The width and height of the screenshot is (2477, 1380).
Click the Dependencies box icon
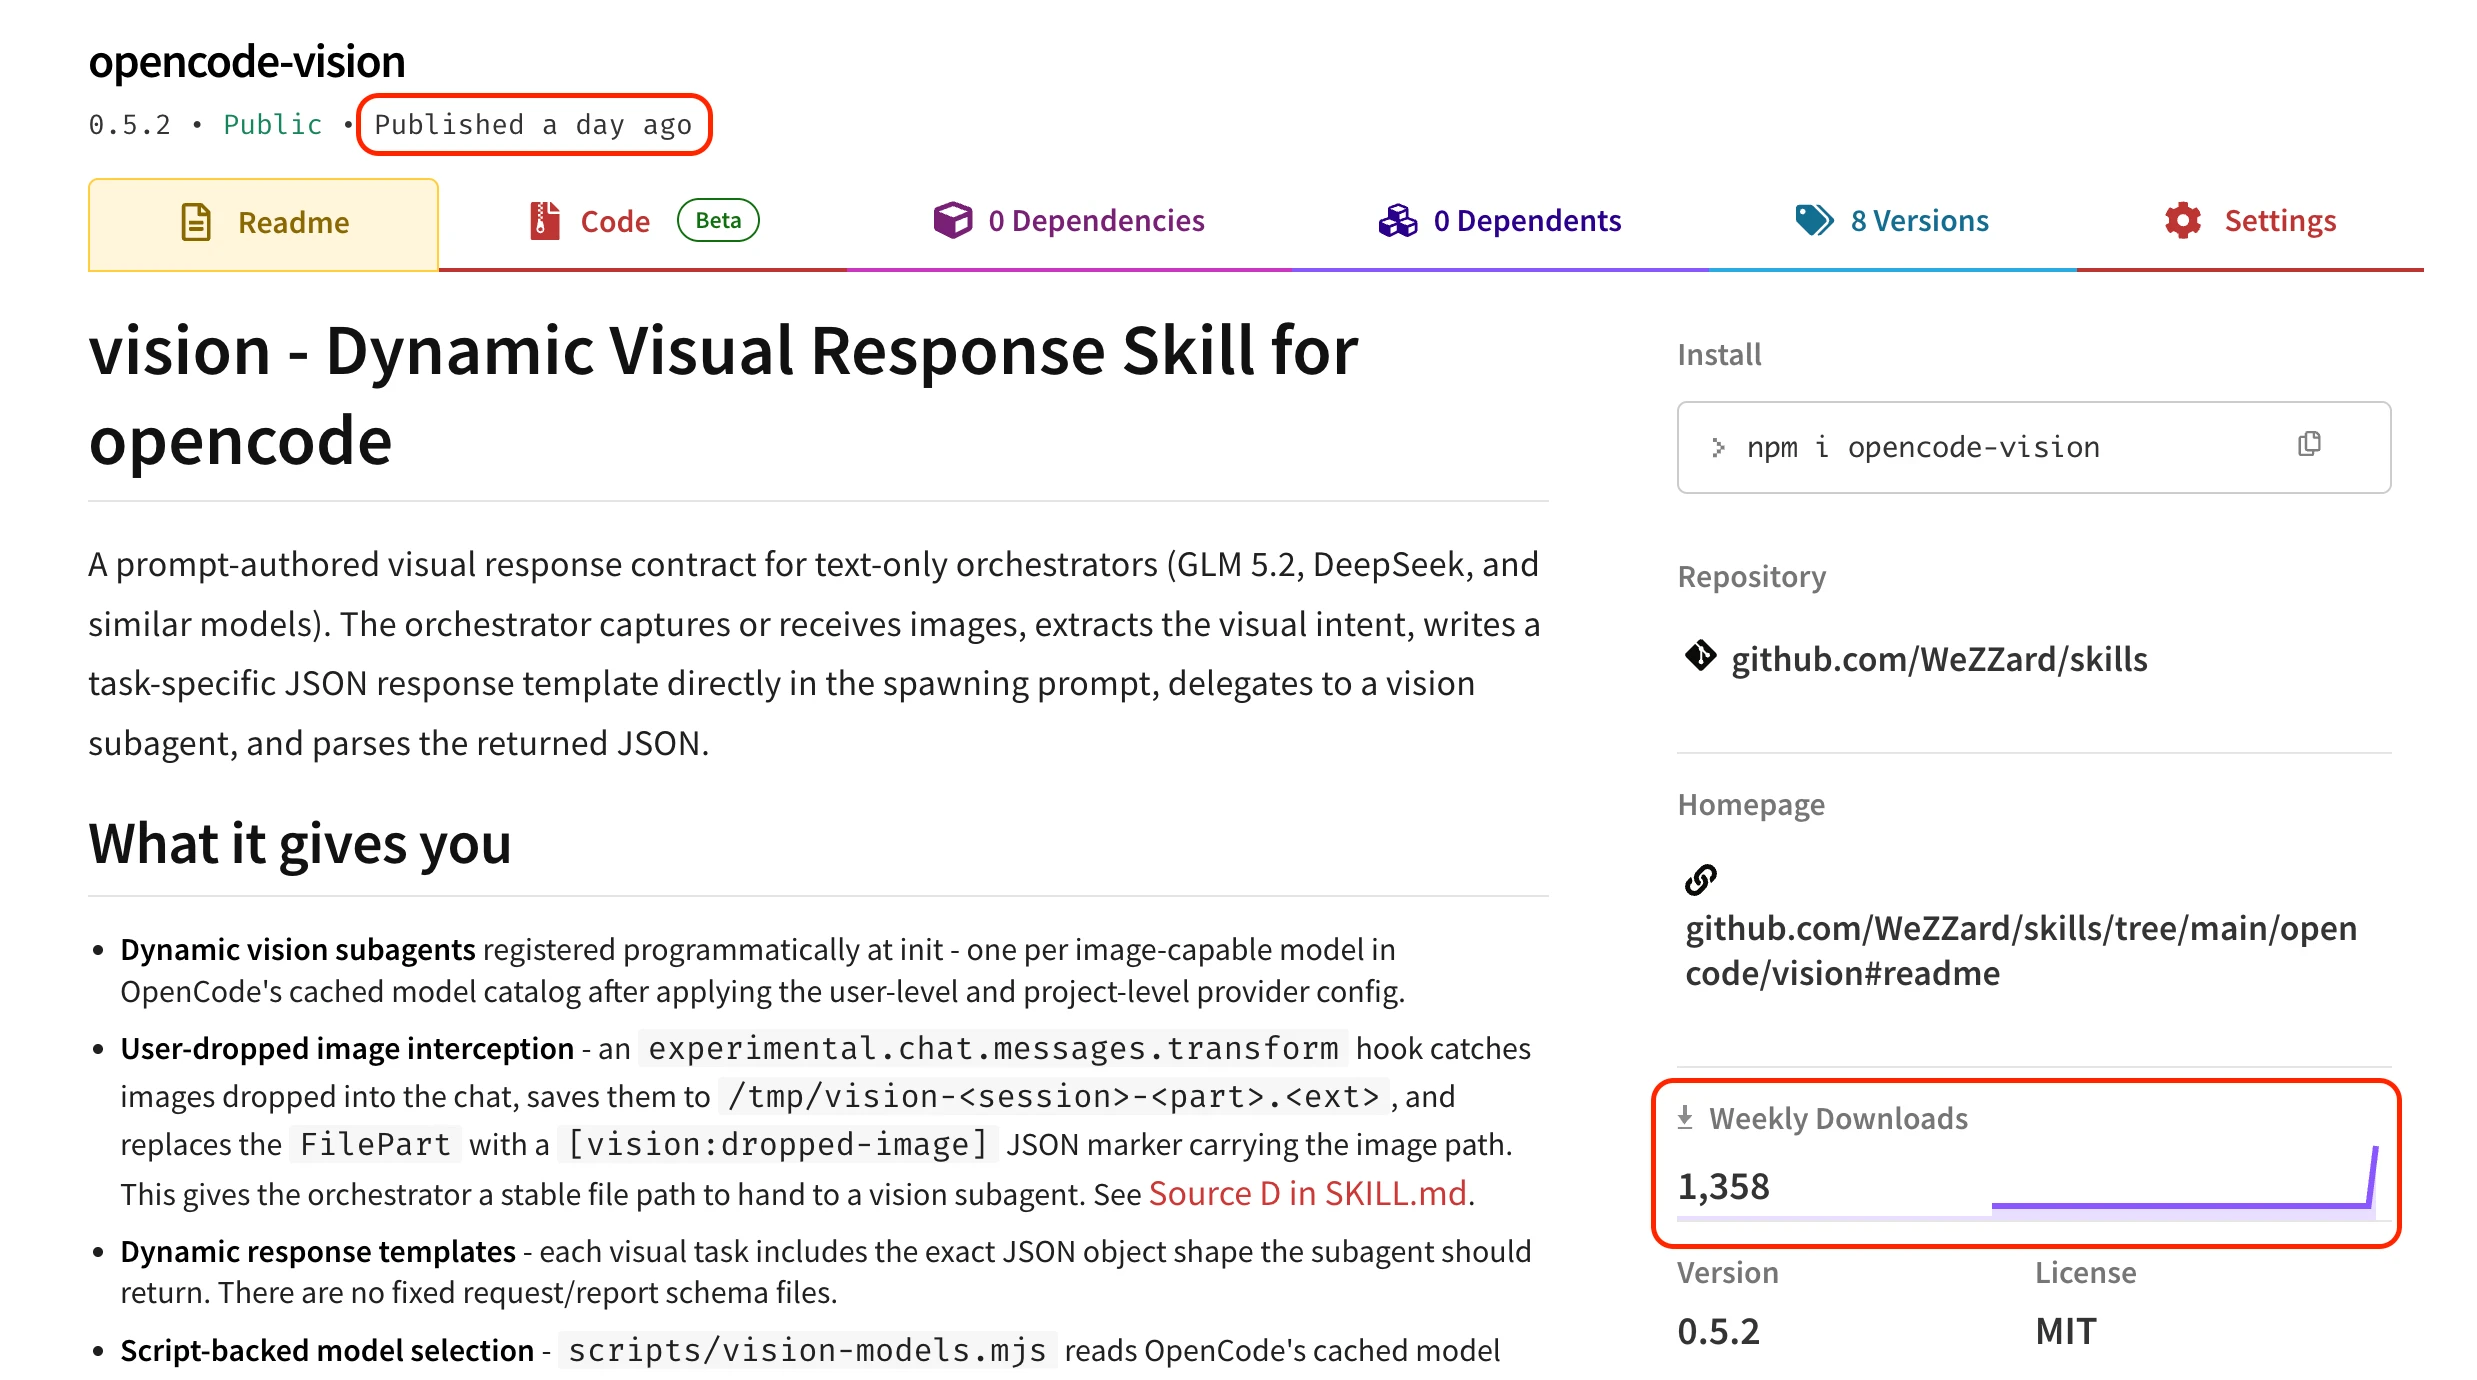(952, 220)
